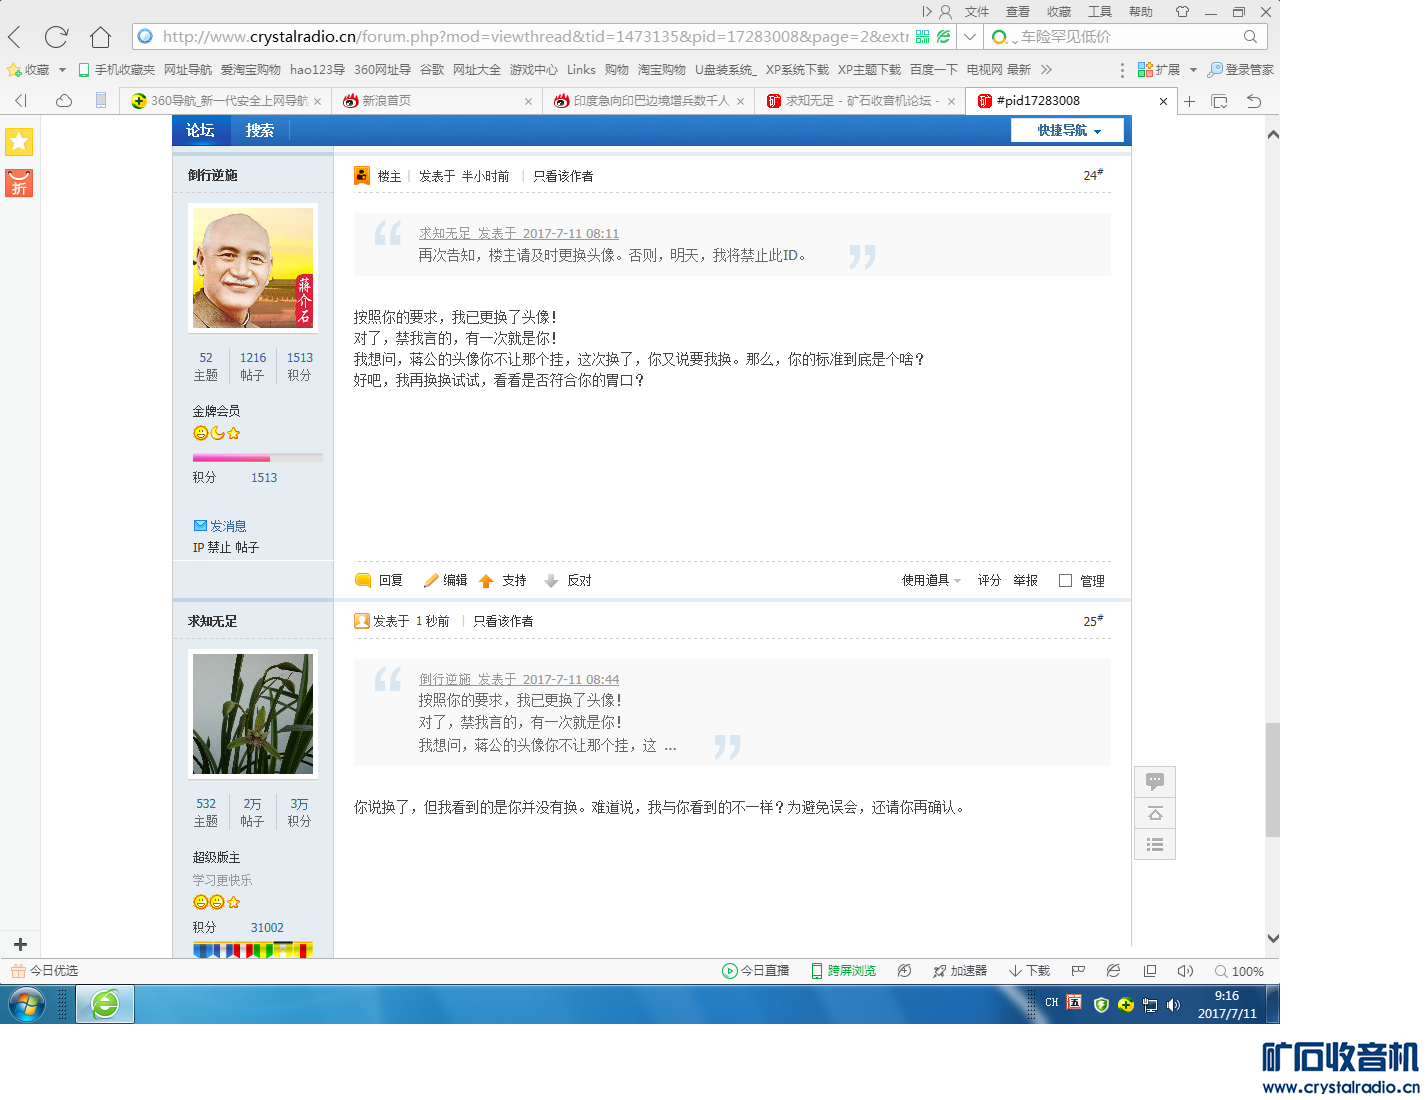Click 求知无足's orchid avatar image
1428x1100 pixels.
[x=253, y=714]
